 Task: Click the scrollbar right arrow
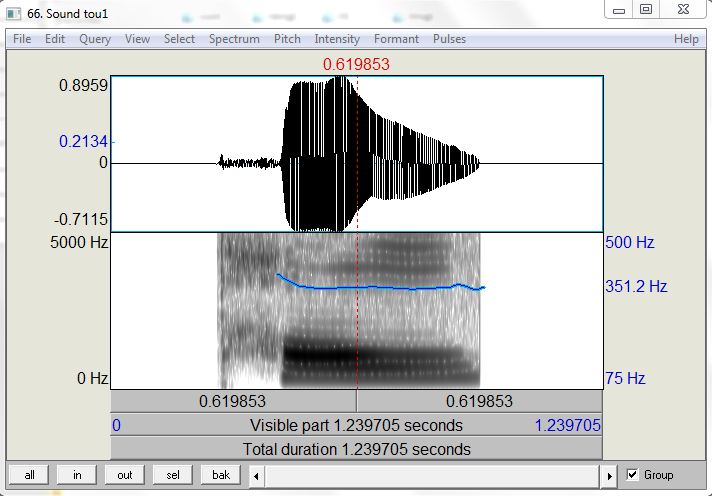point(609,476)
